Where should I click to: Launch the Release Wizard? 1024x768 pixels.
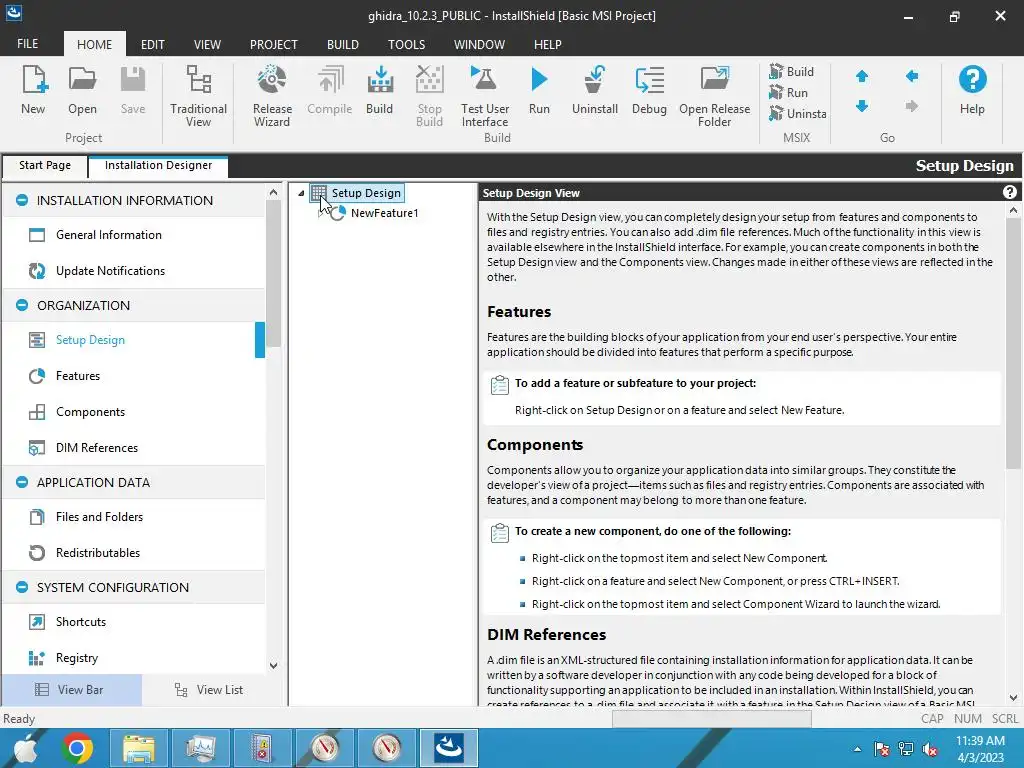(272, 95)
